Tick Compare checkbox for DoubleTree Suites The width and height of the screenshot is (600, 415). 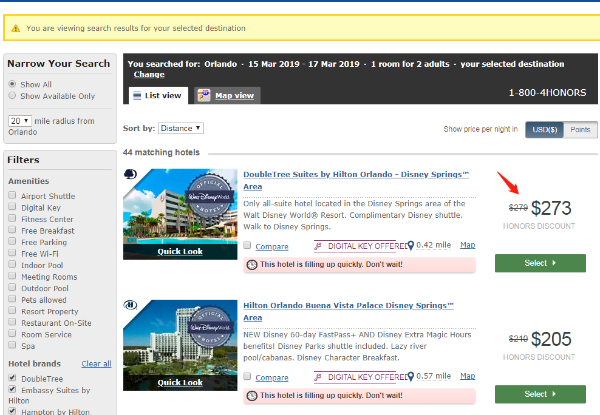(247, 245)
